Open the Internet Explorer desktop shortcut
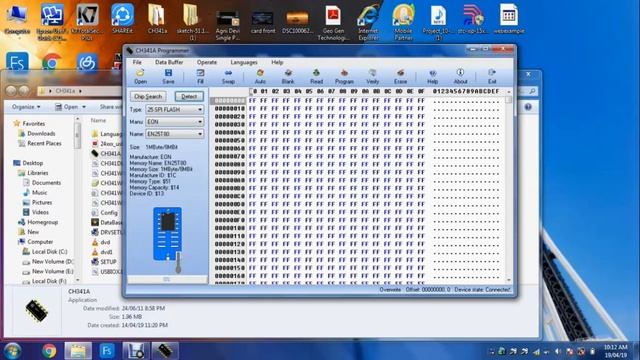Viewport: 640px width, 360px height. [368, 22]
